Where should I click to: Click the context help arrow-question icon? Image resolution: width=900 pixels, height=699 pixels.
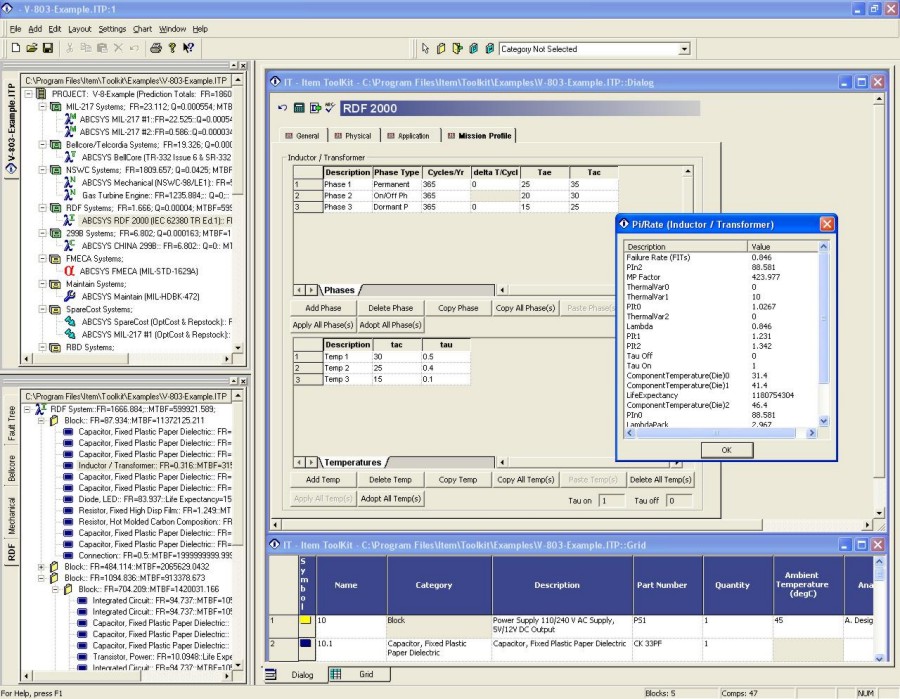click(188, 48)
